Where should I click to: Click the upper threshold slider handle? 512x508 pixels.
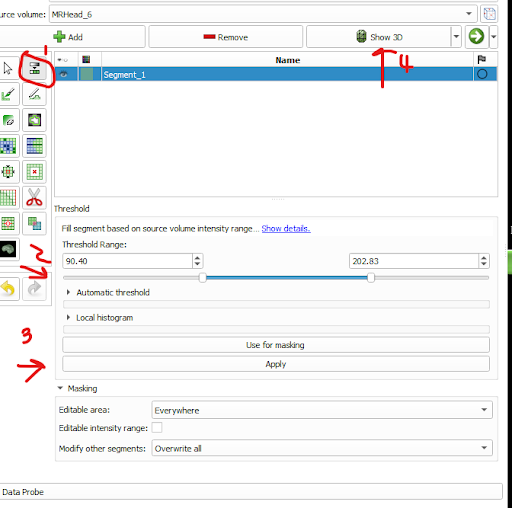(x=371, y=278)
